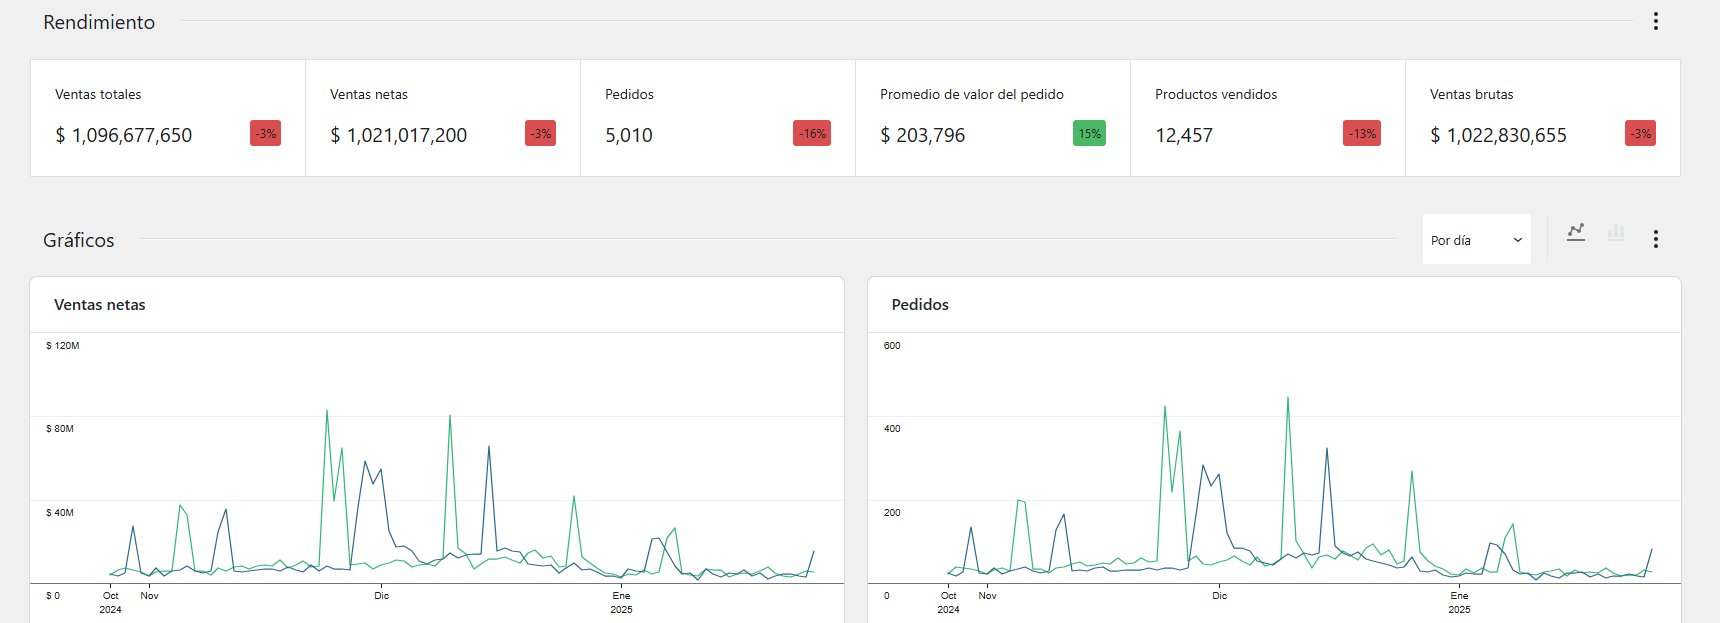Screen dimensions: 1720x623
Task: Select the Pedidos summary card
Action: click(x=717, y=118)
